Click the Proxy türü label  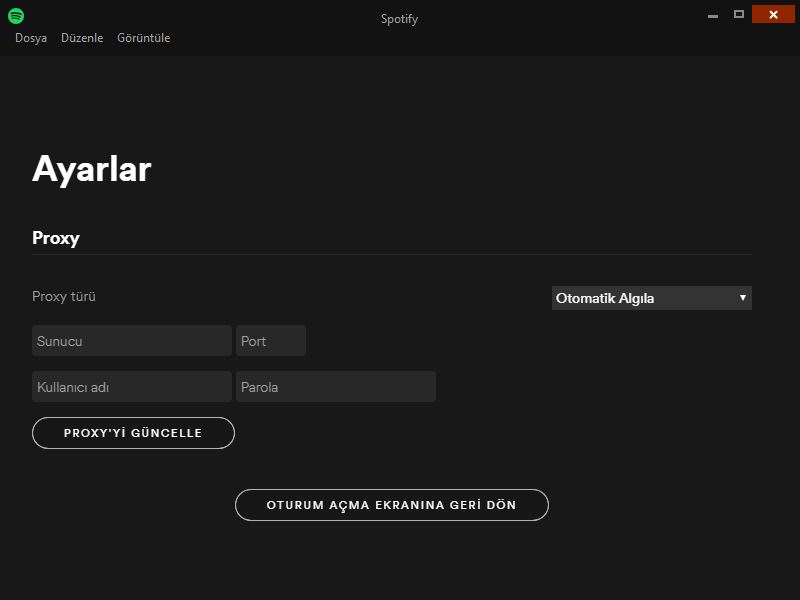[64, 296]
